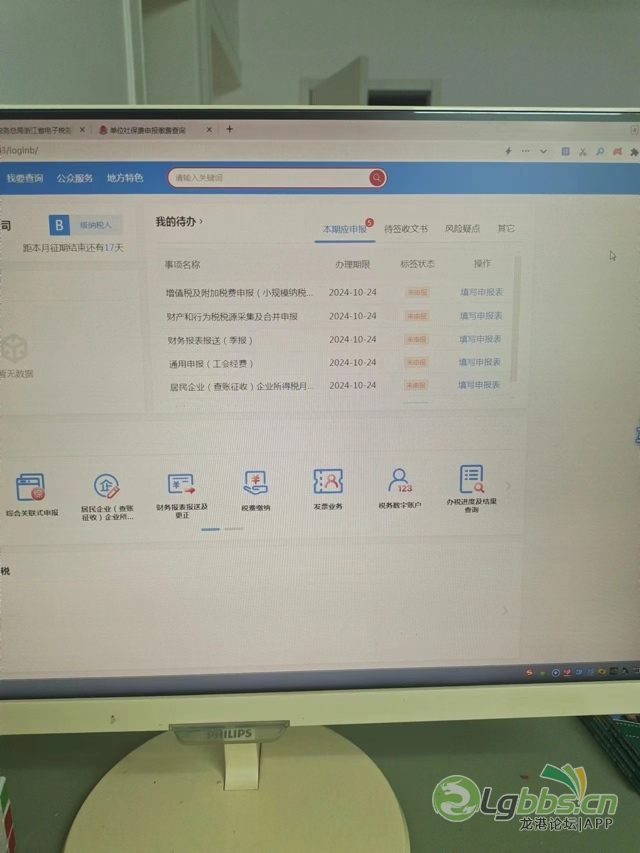Expand the chevron dropdown in browser toolbar
Viewport: 640px width, 853px height.
[543, 152]
